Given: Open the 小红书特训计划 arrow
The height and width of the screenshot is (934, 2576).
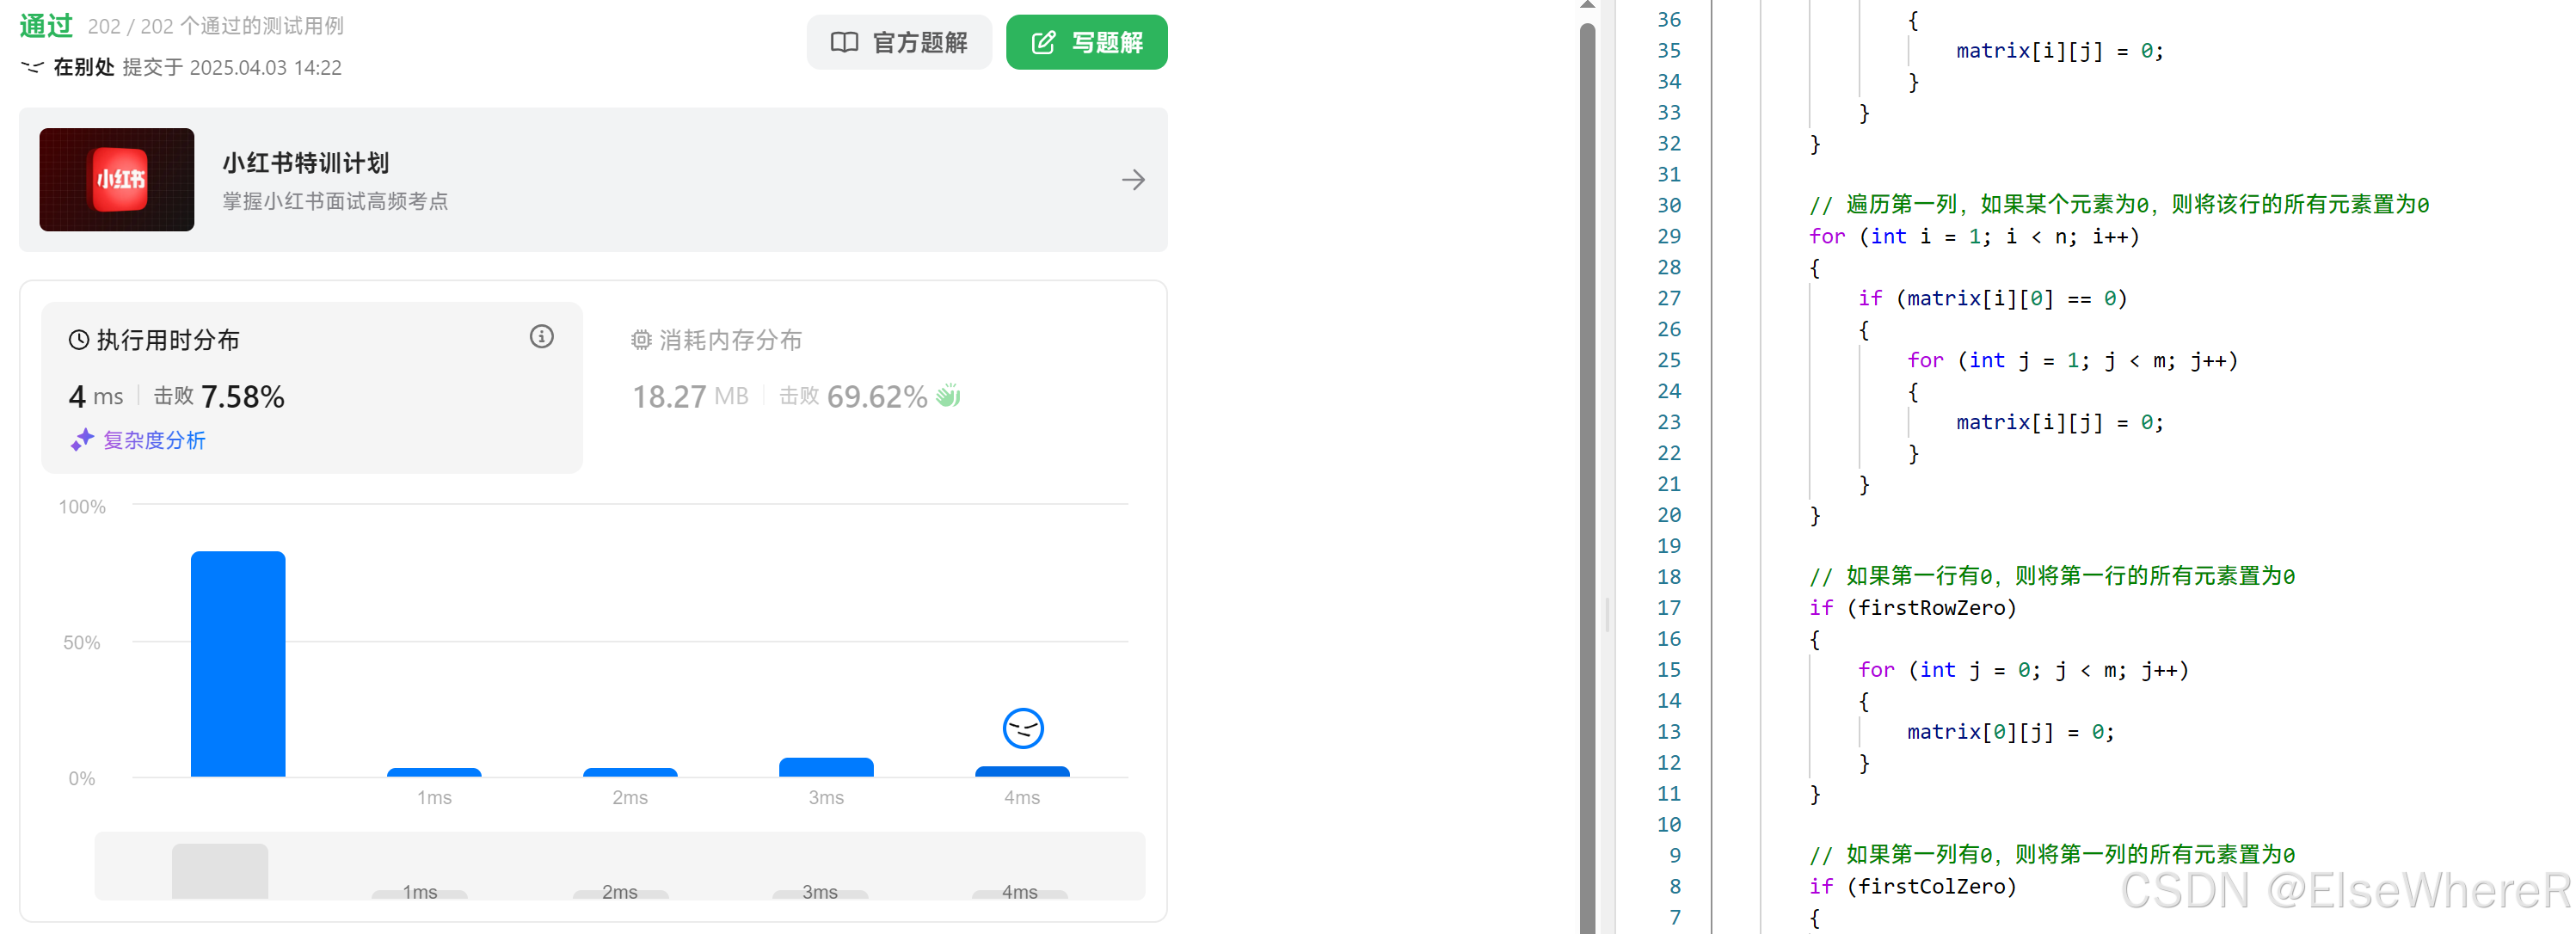Looking at the screenshot, I should 1132,180.
